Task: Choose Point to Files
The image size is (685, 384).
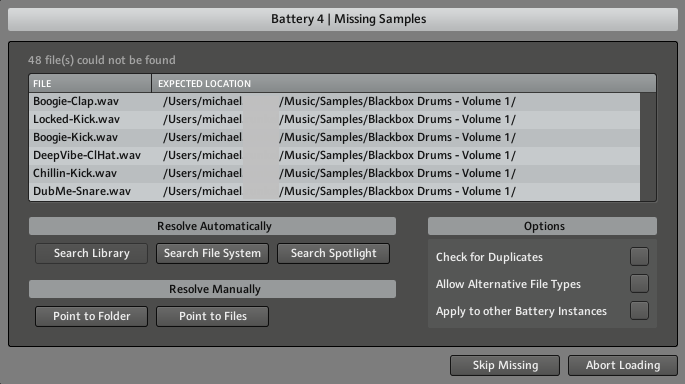Action: (212, 316)
